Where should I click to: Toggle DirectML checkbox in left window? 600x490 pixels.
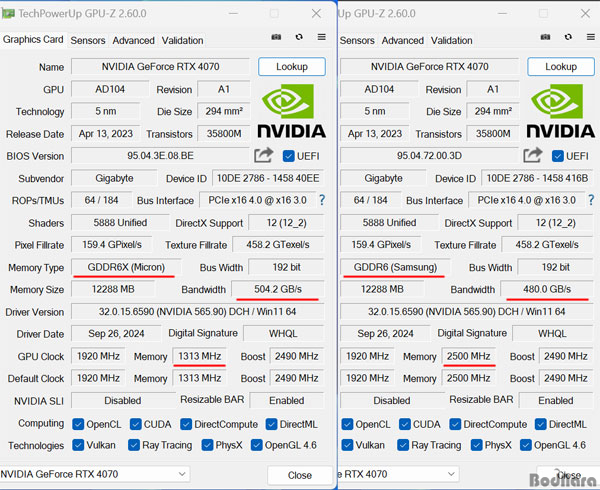point(271,424)
